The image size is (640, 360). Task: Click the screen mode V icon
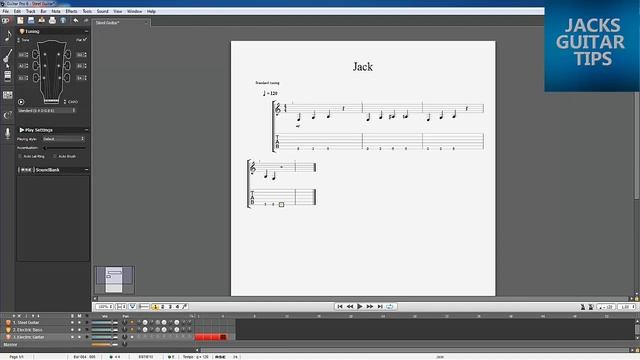[x=132, y=307]
